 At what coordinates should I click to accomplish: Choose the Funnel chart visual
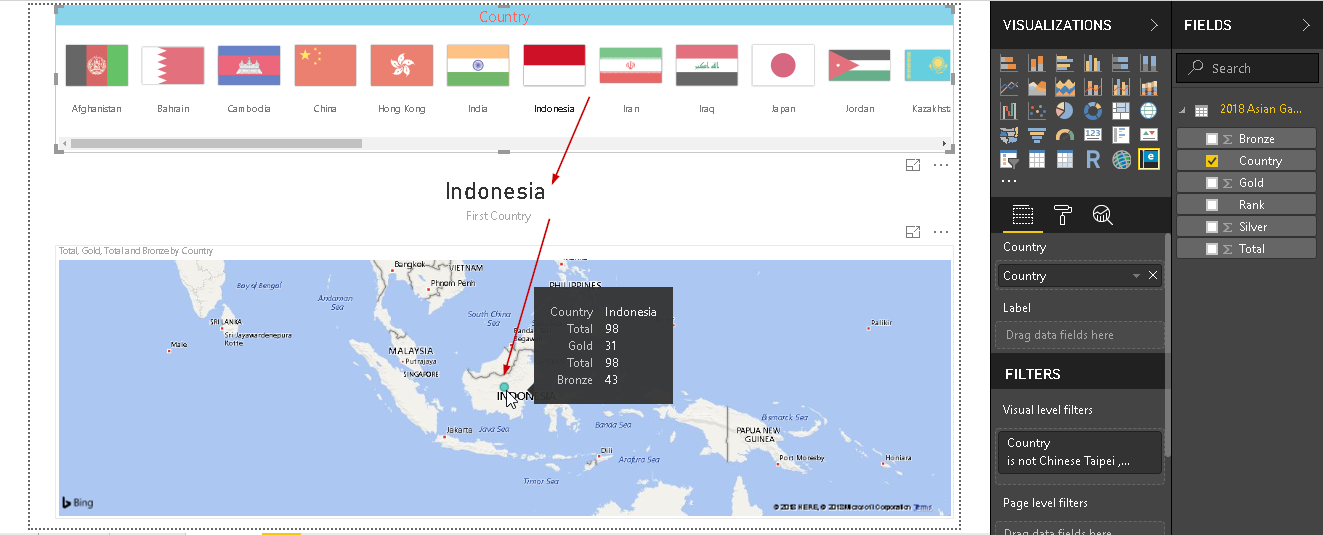[x=1037, y=135]
